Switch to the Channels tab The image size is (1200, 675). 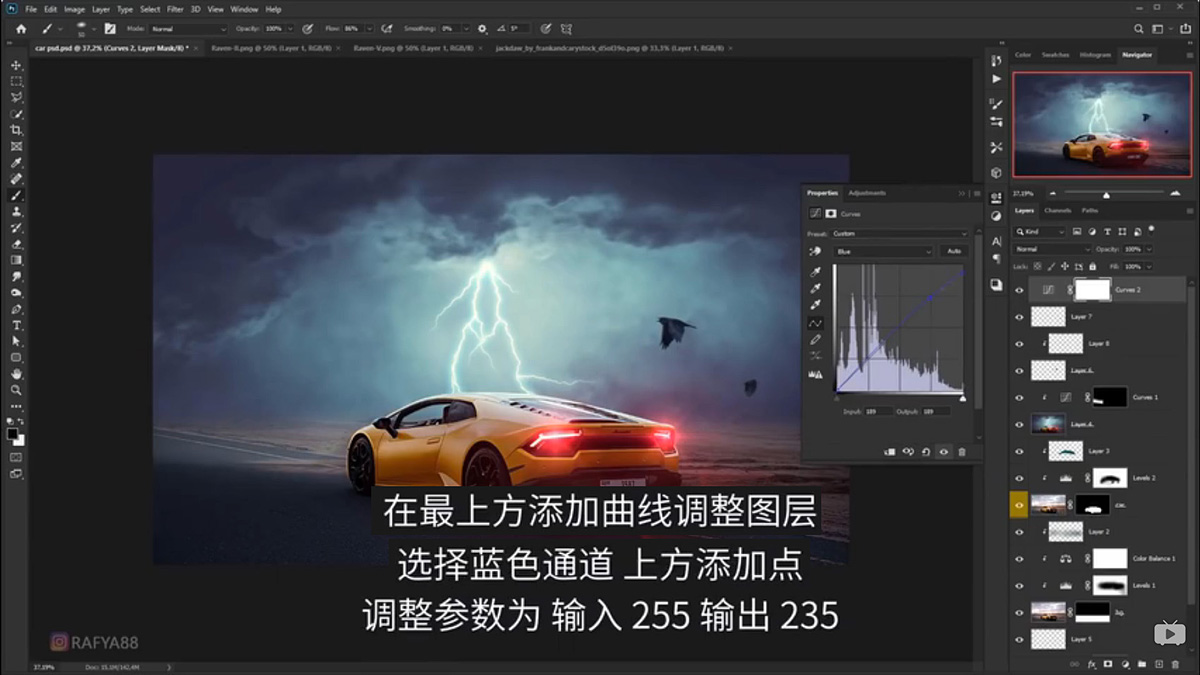pos(1058,211)
